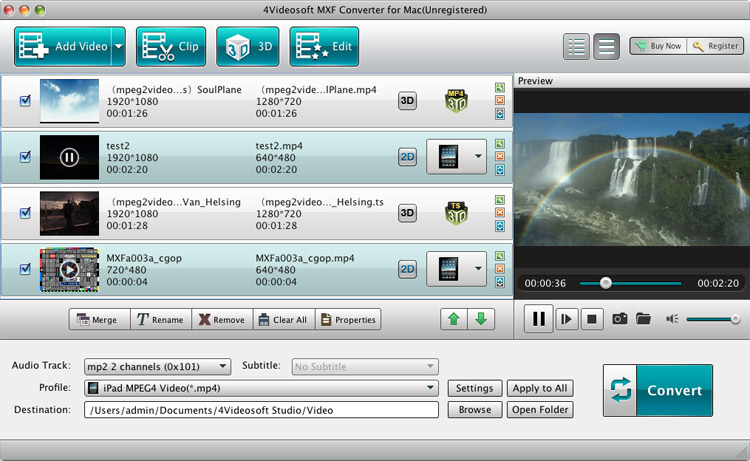This screenshot has width=750, height=461.
Task: Browse for destination folder
Action: [x=474, y=410]
